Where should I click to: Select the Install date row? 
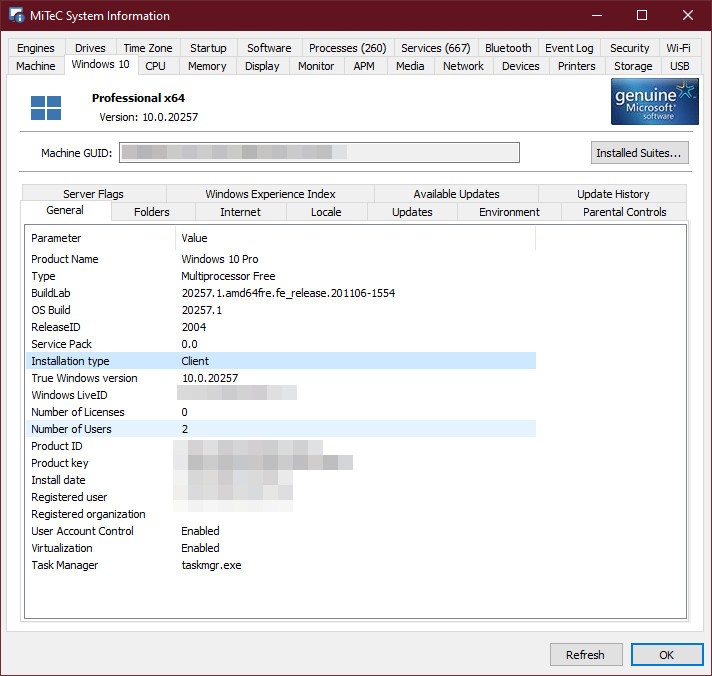tap(281, 480)
